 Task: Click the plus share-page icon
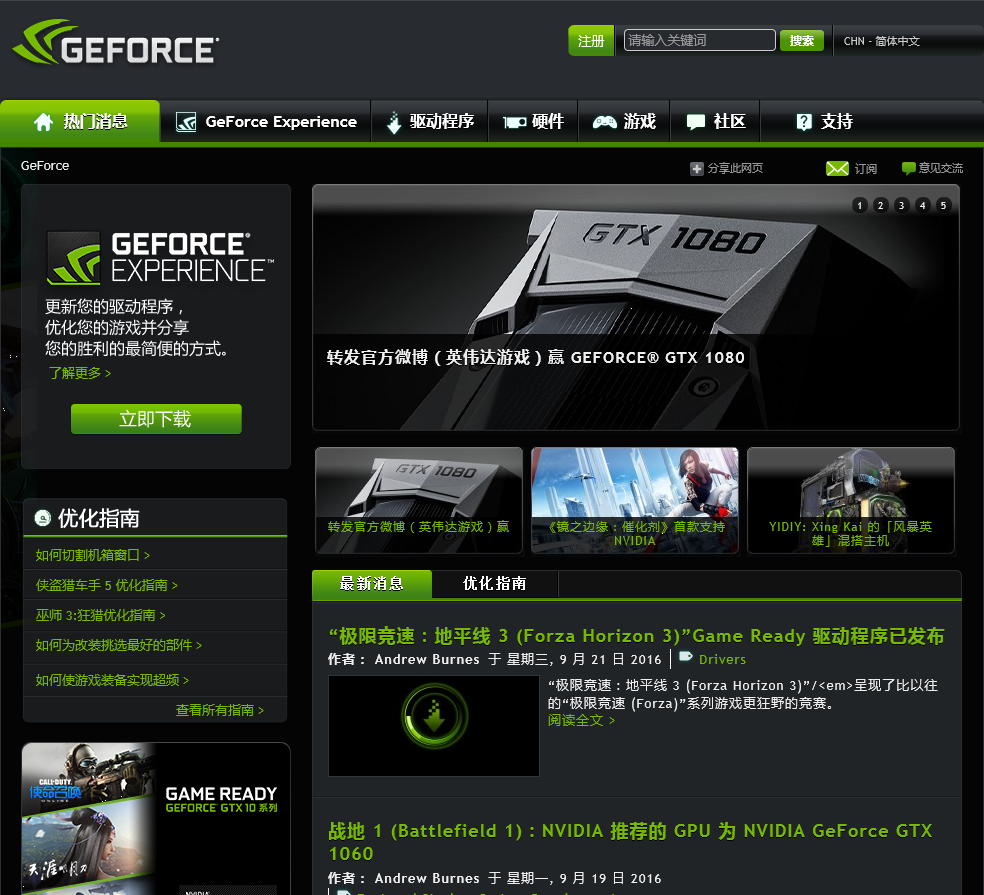(x=697, y=168)
